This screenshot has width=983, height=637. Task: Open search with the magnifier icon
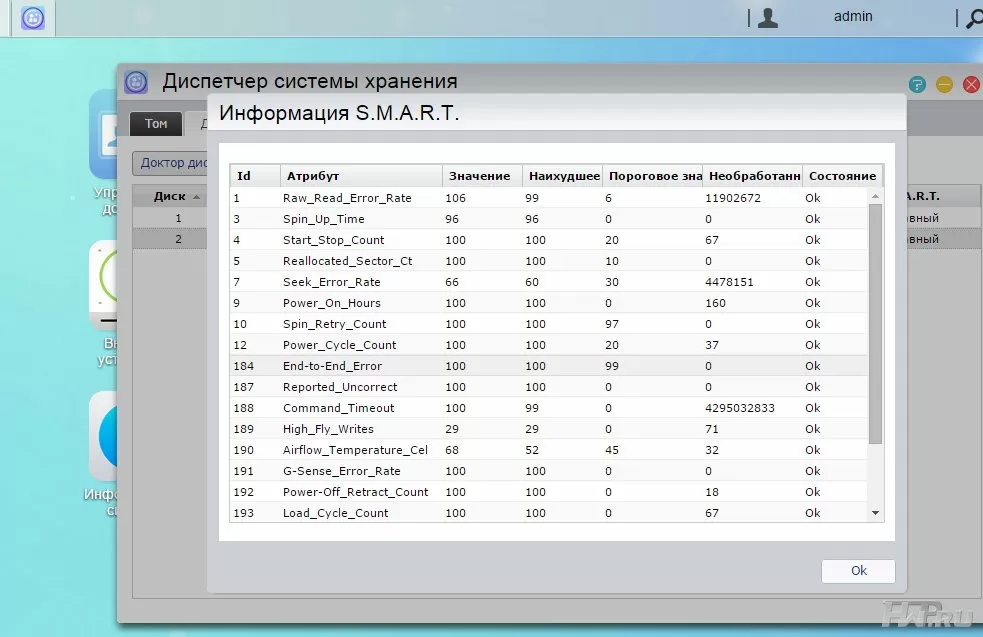(972, 18)
